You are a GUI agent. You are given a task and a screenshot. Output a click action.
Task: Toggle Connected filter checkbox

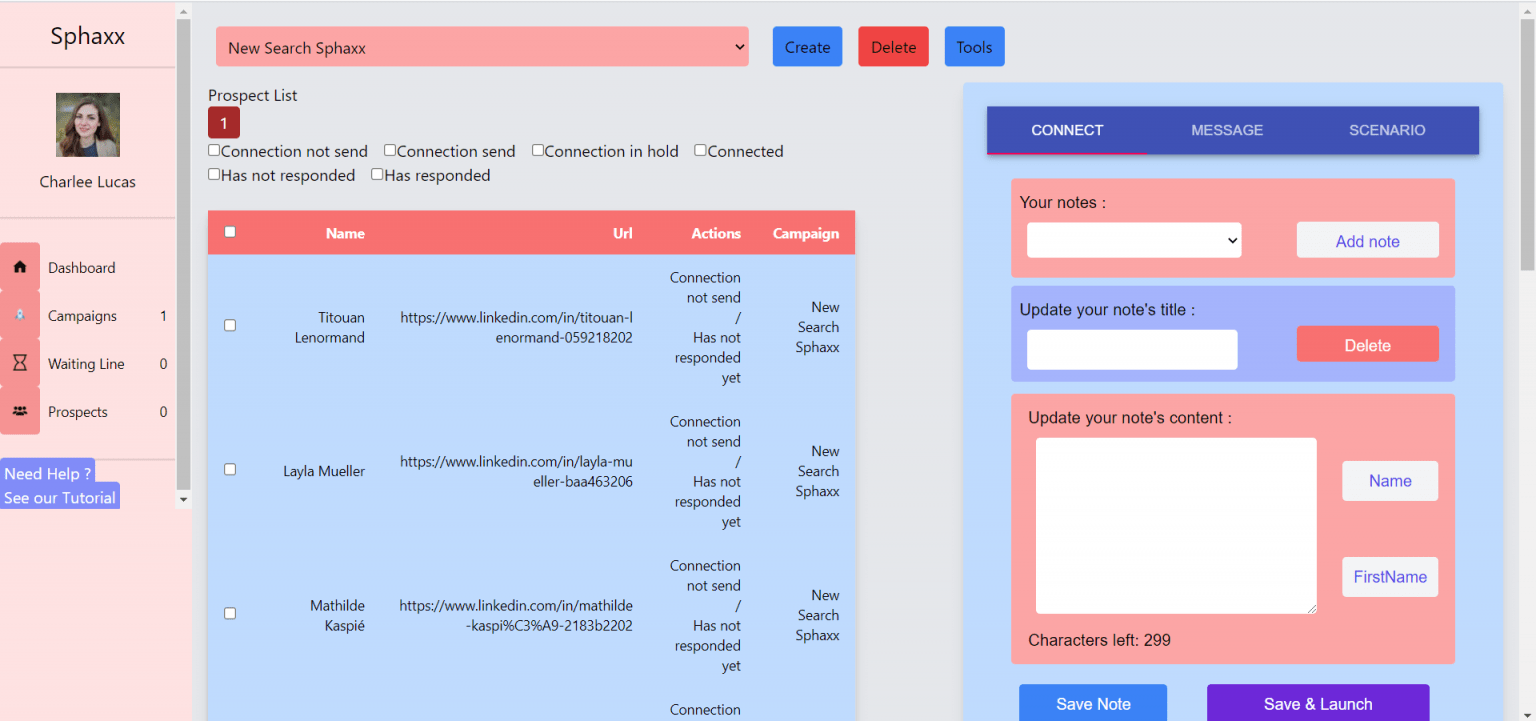(701, 150)
